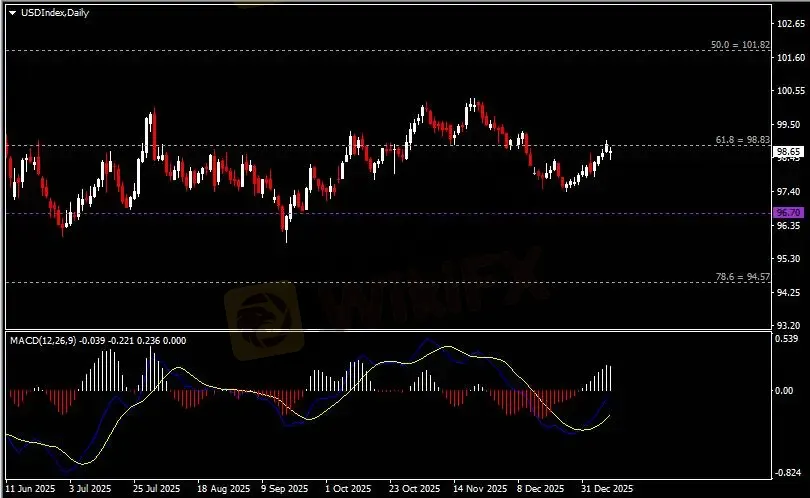Click the -0.824 MACD scale value
Image resolution: width=810 pixels, height=498 pixels.
(x=790, y=472)
